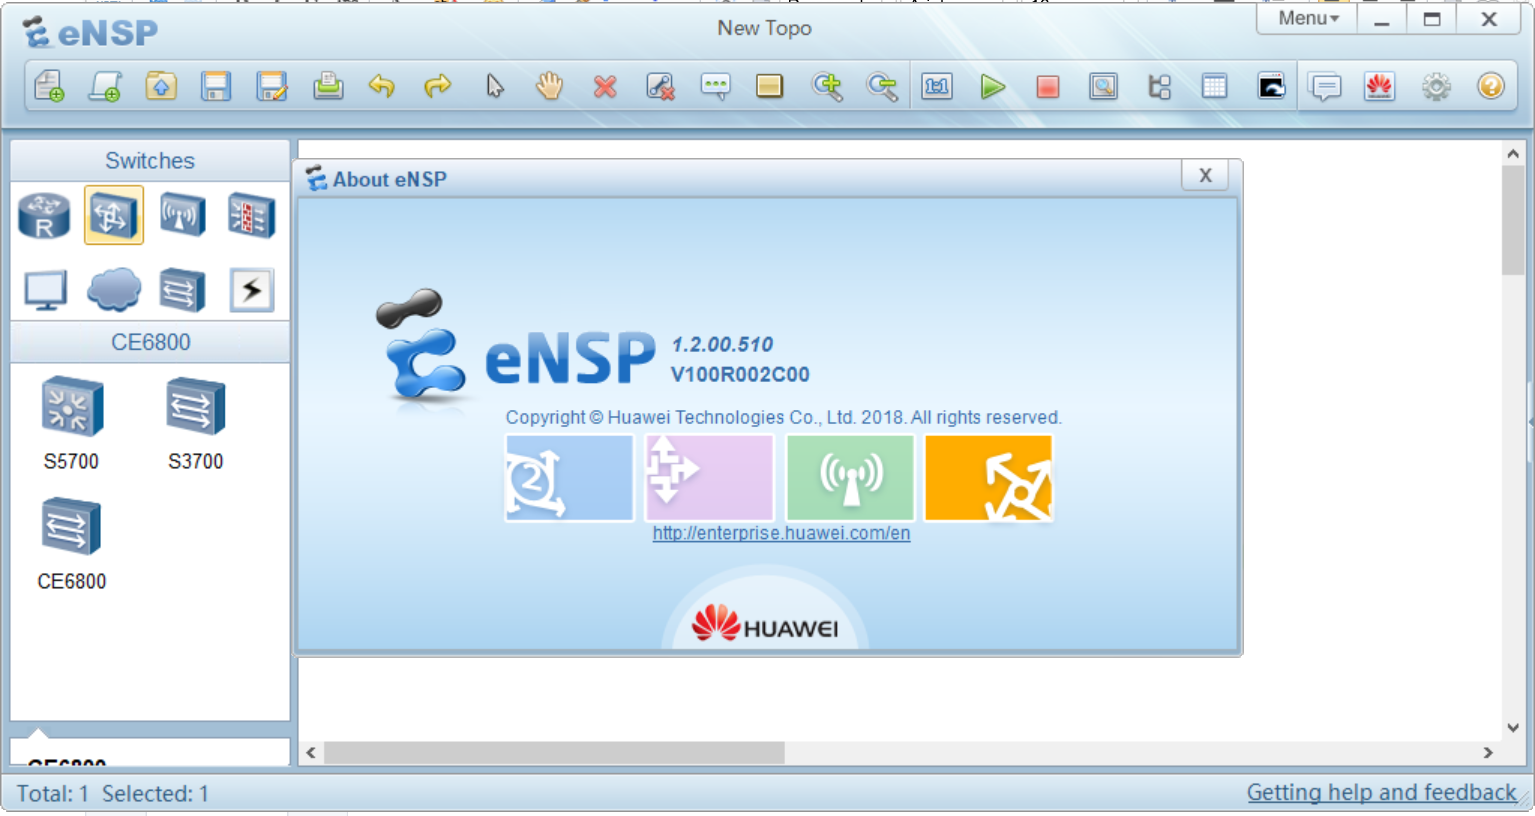
Task: Click the version text 1.2.00.510
Action: point(722,345)
